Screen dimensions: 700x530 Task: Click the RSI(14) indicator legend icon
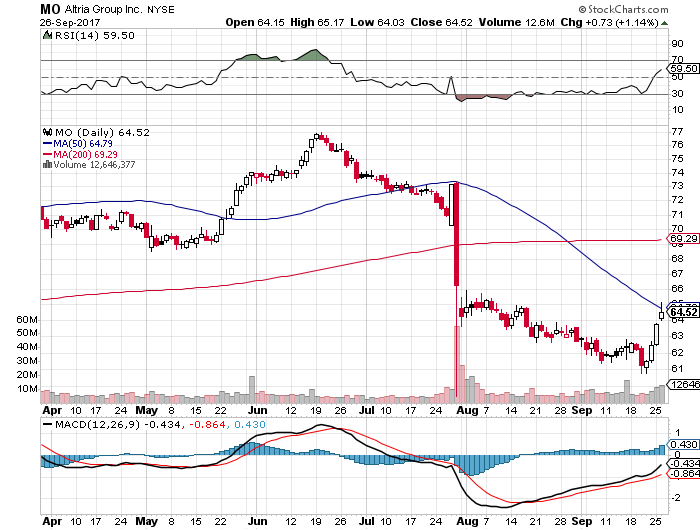(x=45, y=36)
